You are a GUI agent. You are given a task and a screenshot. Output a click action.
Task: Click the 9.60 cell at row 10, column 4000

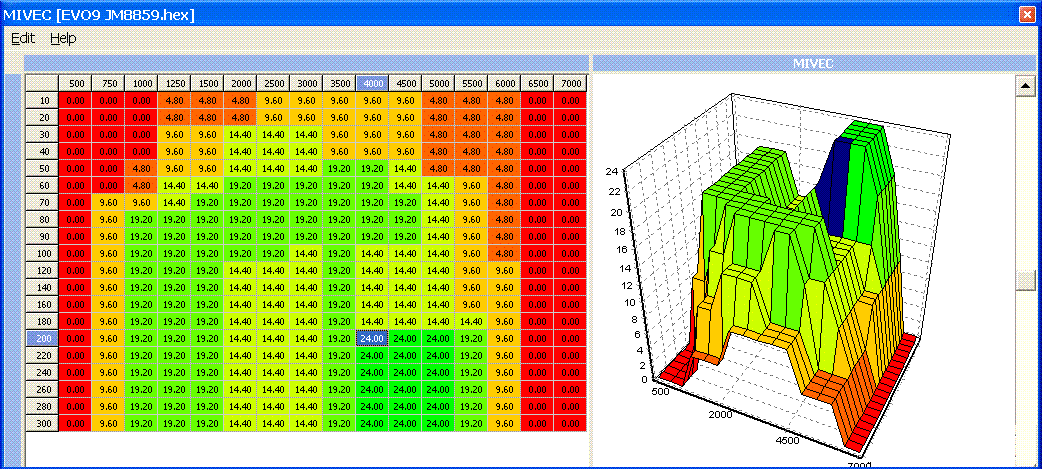pos(372,100)
